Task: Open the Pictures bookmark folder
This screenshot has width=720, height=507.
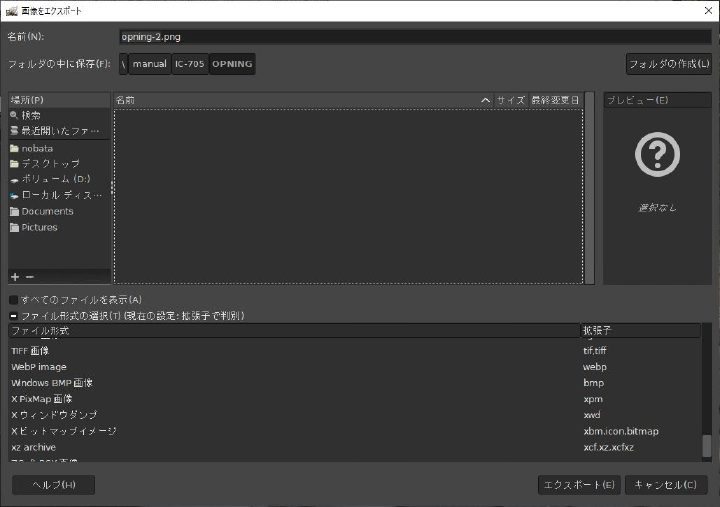Action: [x=39, y=227]
